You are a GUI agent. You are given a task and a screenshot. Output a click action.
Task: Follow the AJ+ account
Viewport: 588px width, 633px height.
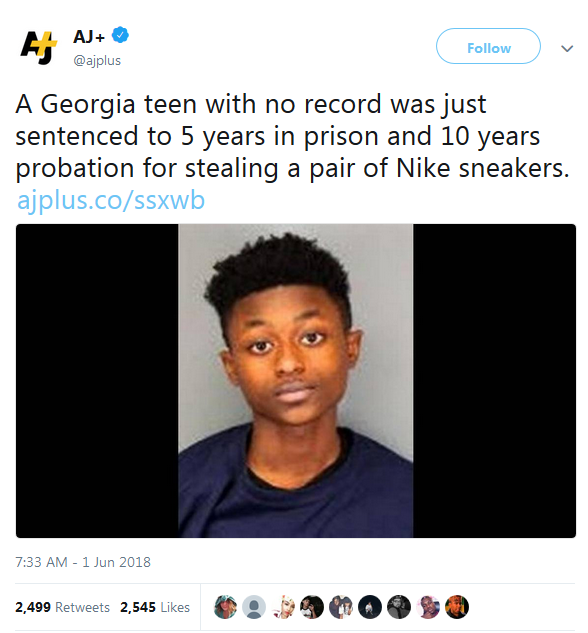click(488, 46)
